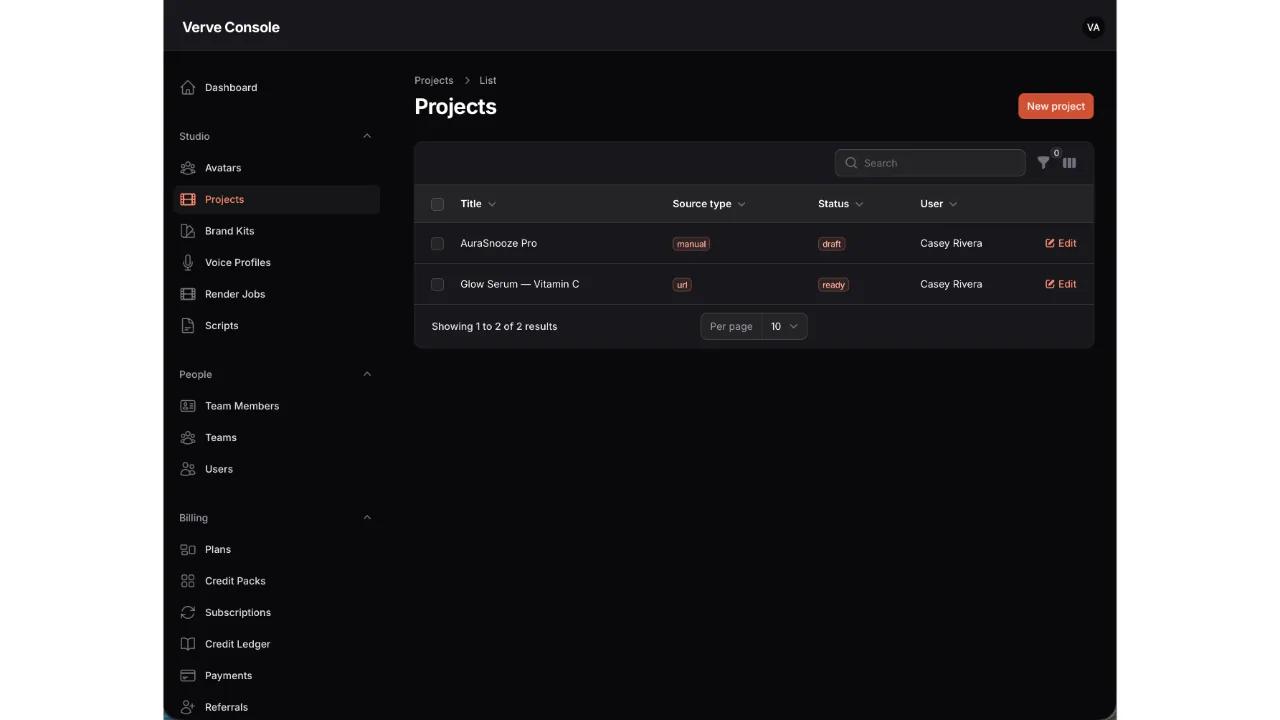Sort by the User column header
Image resolution: width=1280 pixels, height=720 pixels.
click(x=939, y=204)
